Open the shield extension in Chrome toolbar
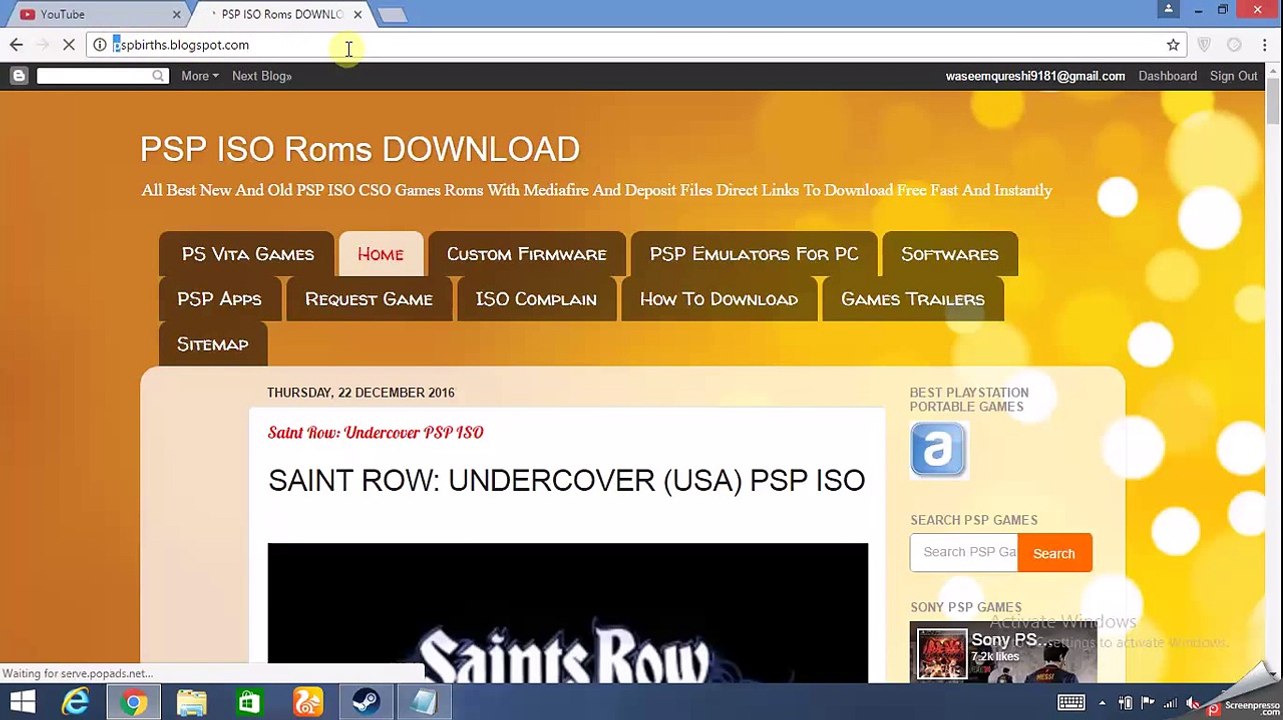The image size is (1283, 720). pos(1204,45)
